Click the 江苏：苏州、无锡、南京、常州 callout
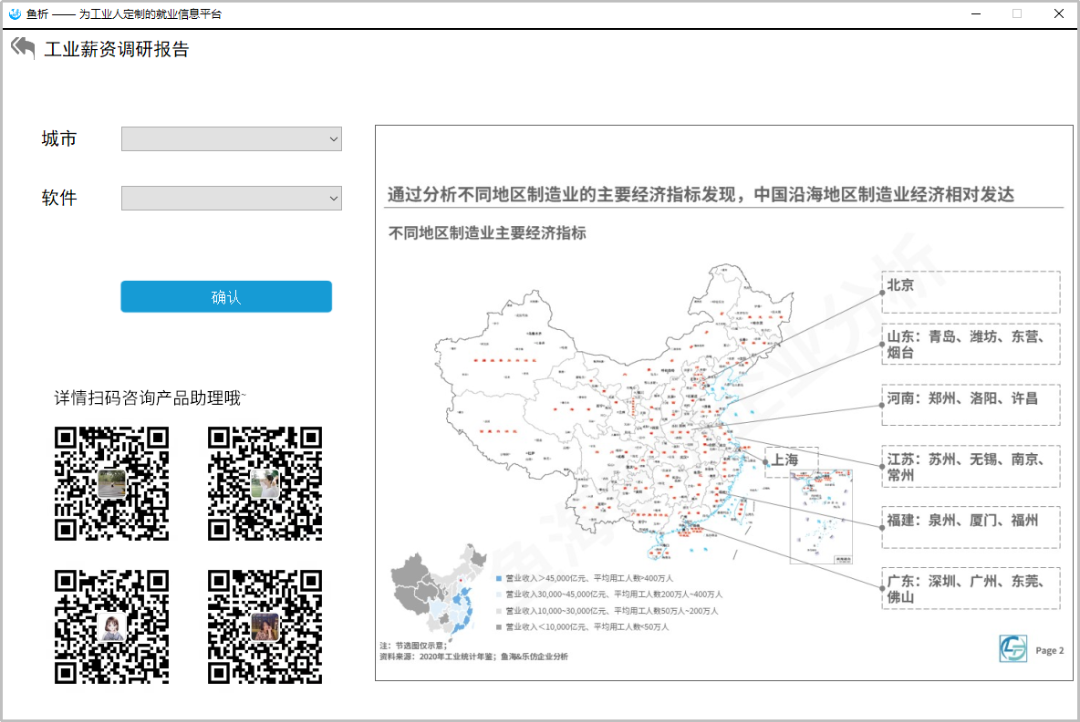Viewport: 1080px width, 722px height. click(970, 466)
